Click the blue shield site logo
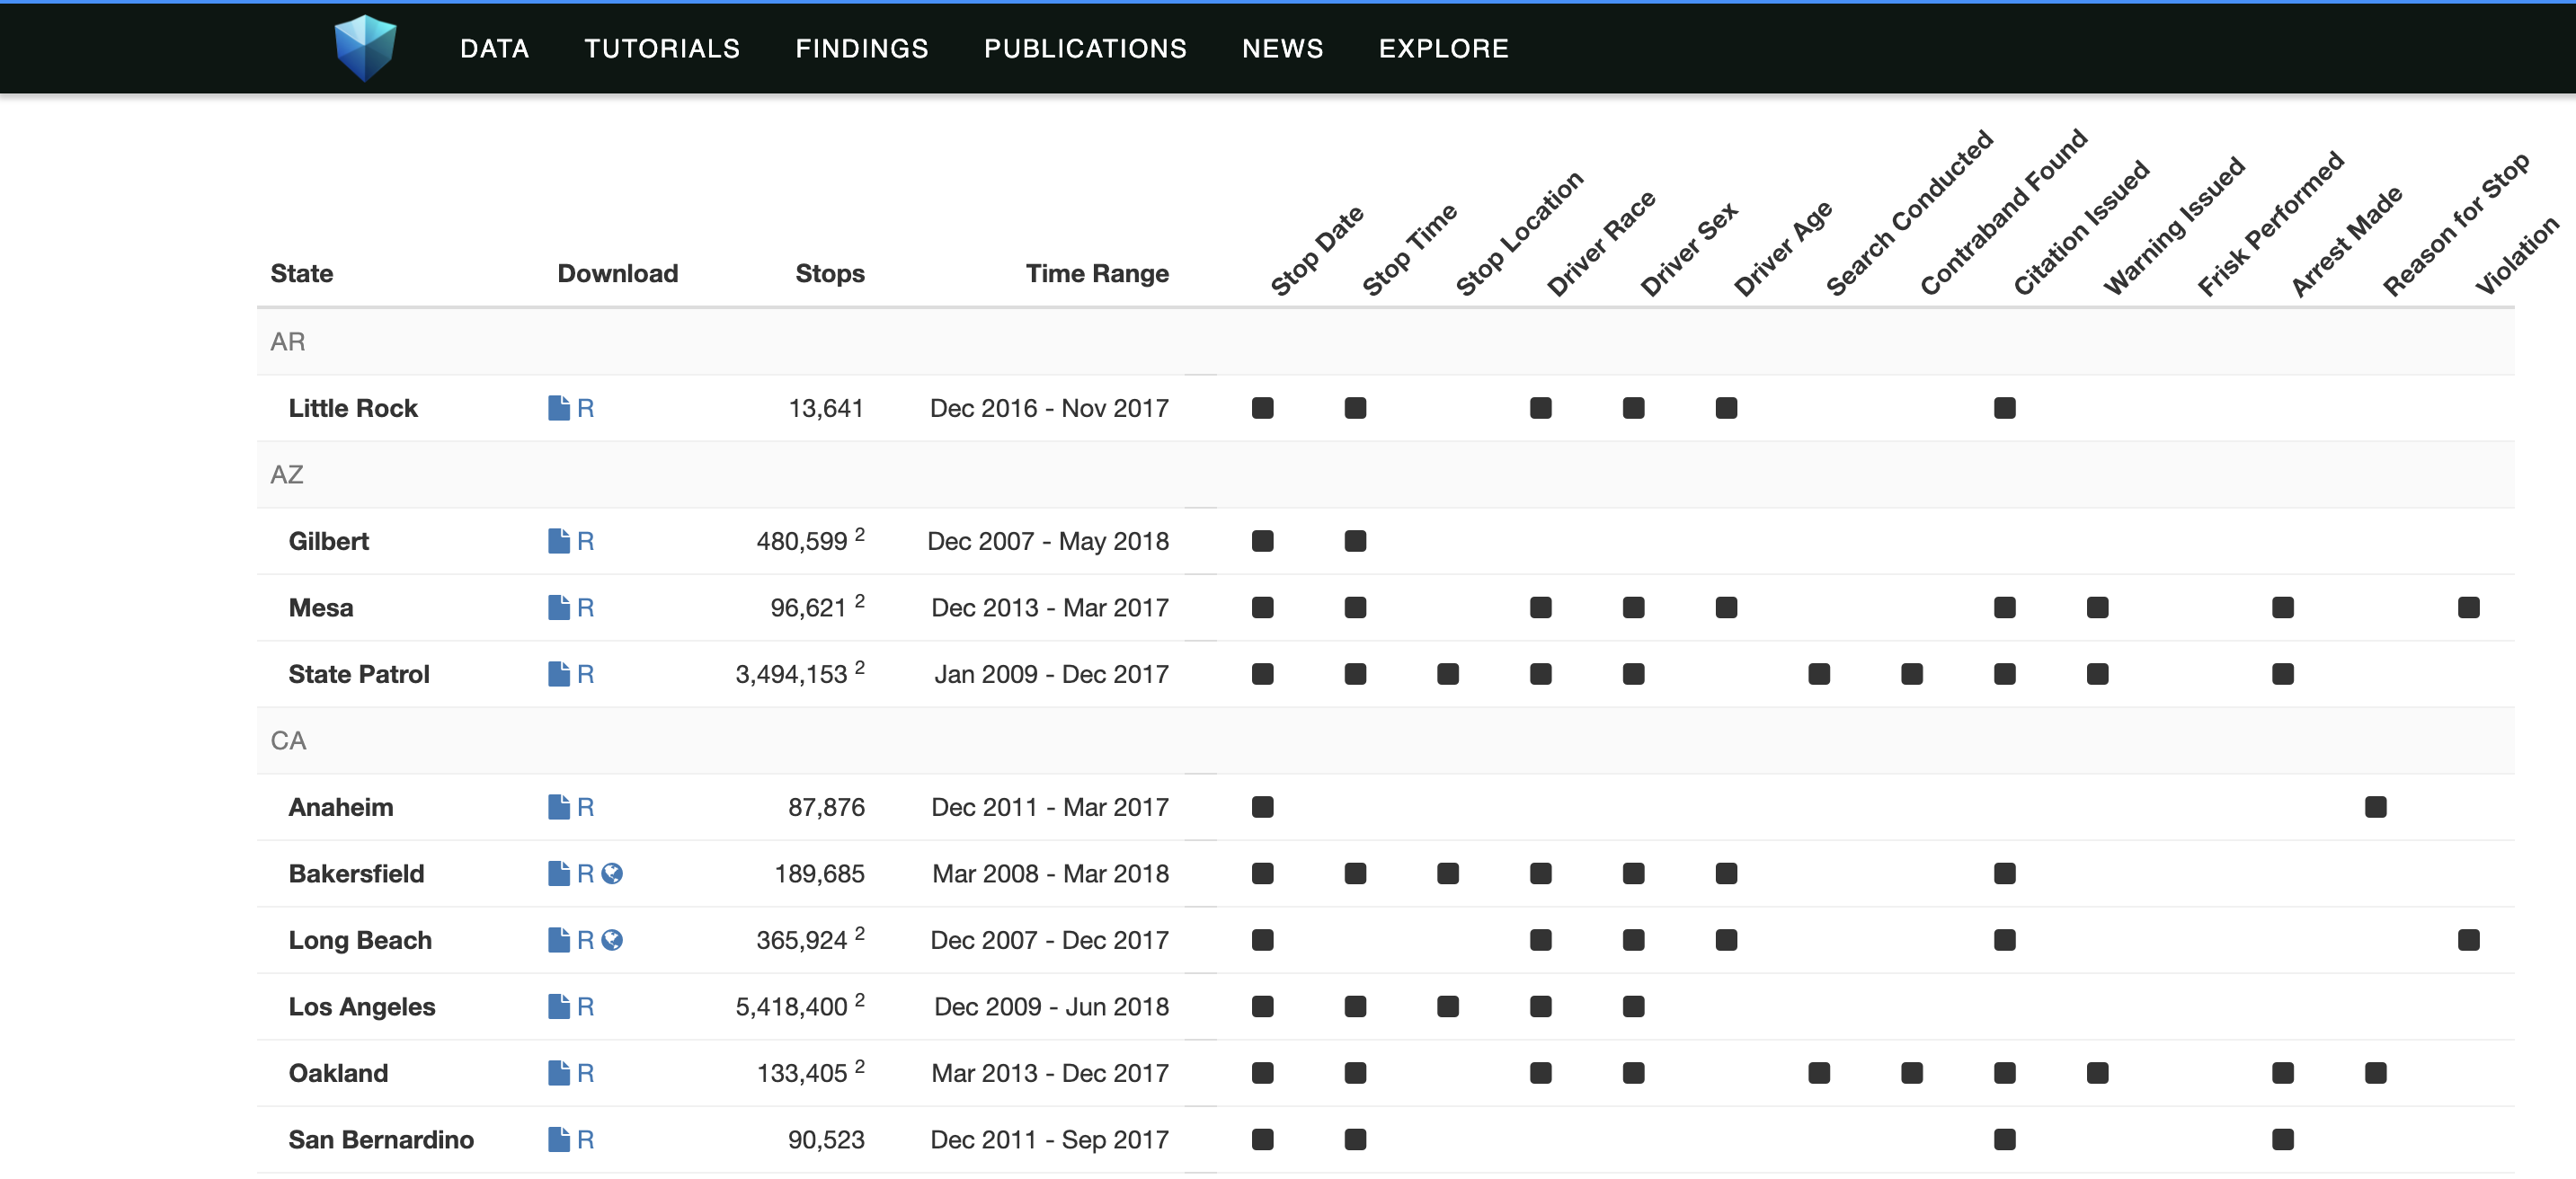The height and width of the screenshot is (1179, 2576). click(365, 47)
